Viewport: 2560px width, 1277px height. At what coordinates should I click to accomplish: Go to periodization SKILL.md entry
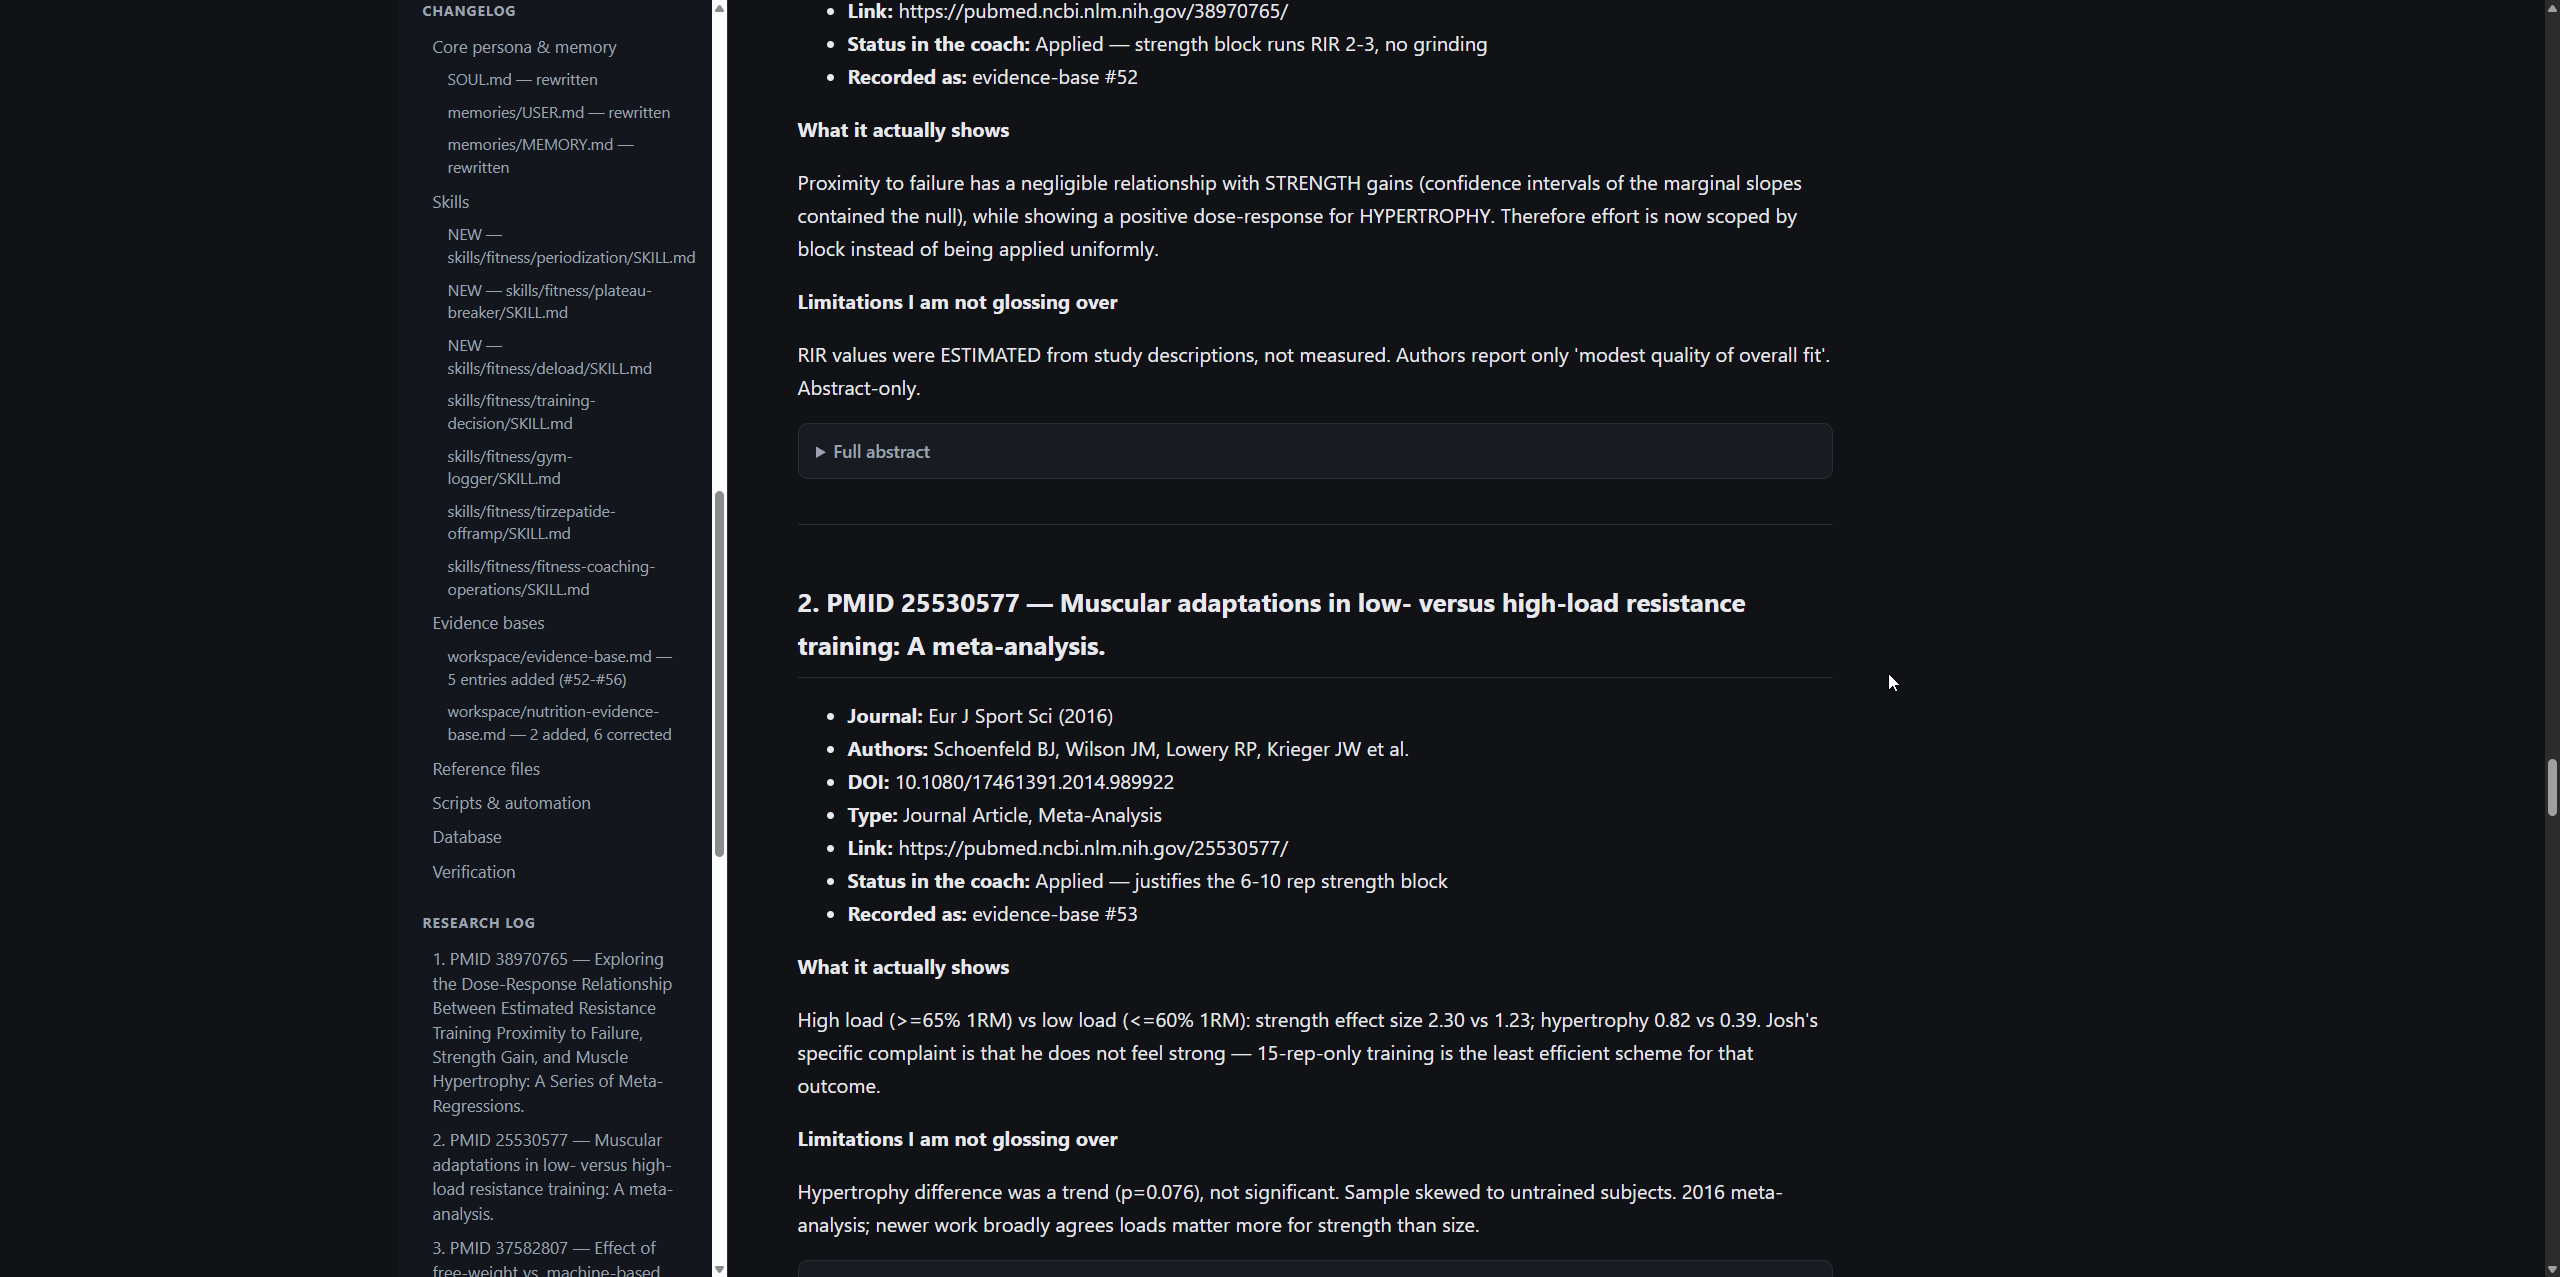[x=571, y=246]
